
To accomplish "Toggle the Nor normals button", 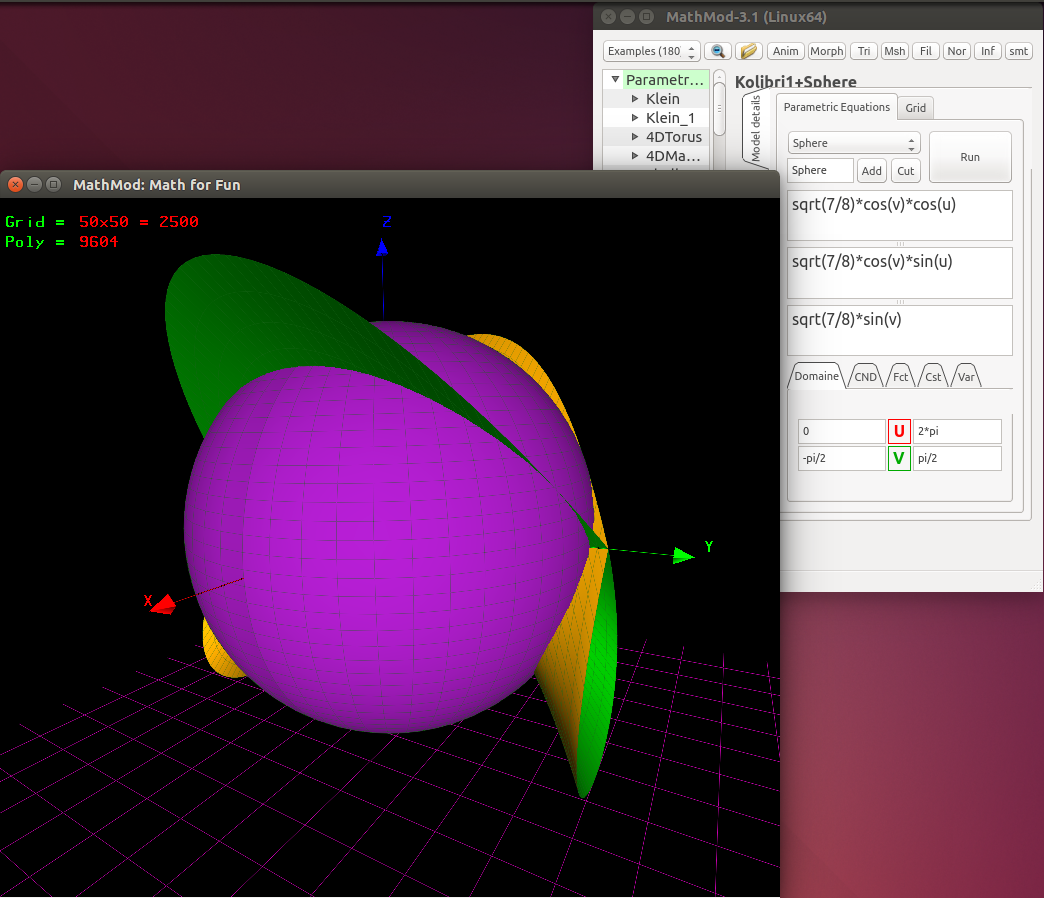I will pos(957,51).
